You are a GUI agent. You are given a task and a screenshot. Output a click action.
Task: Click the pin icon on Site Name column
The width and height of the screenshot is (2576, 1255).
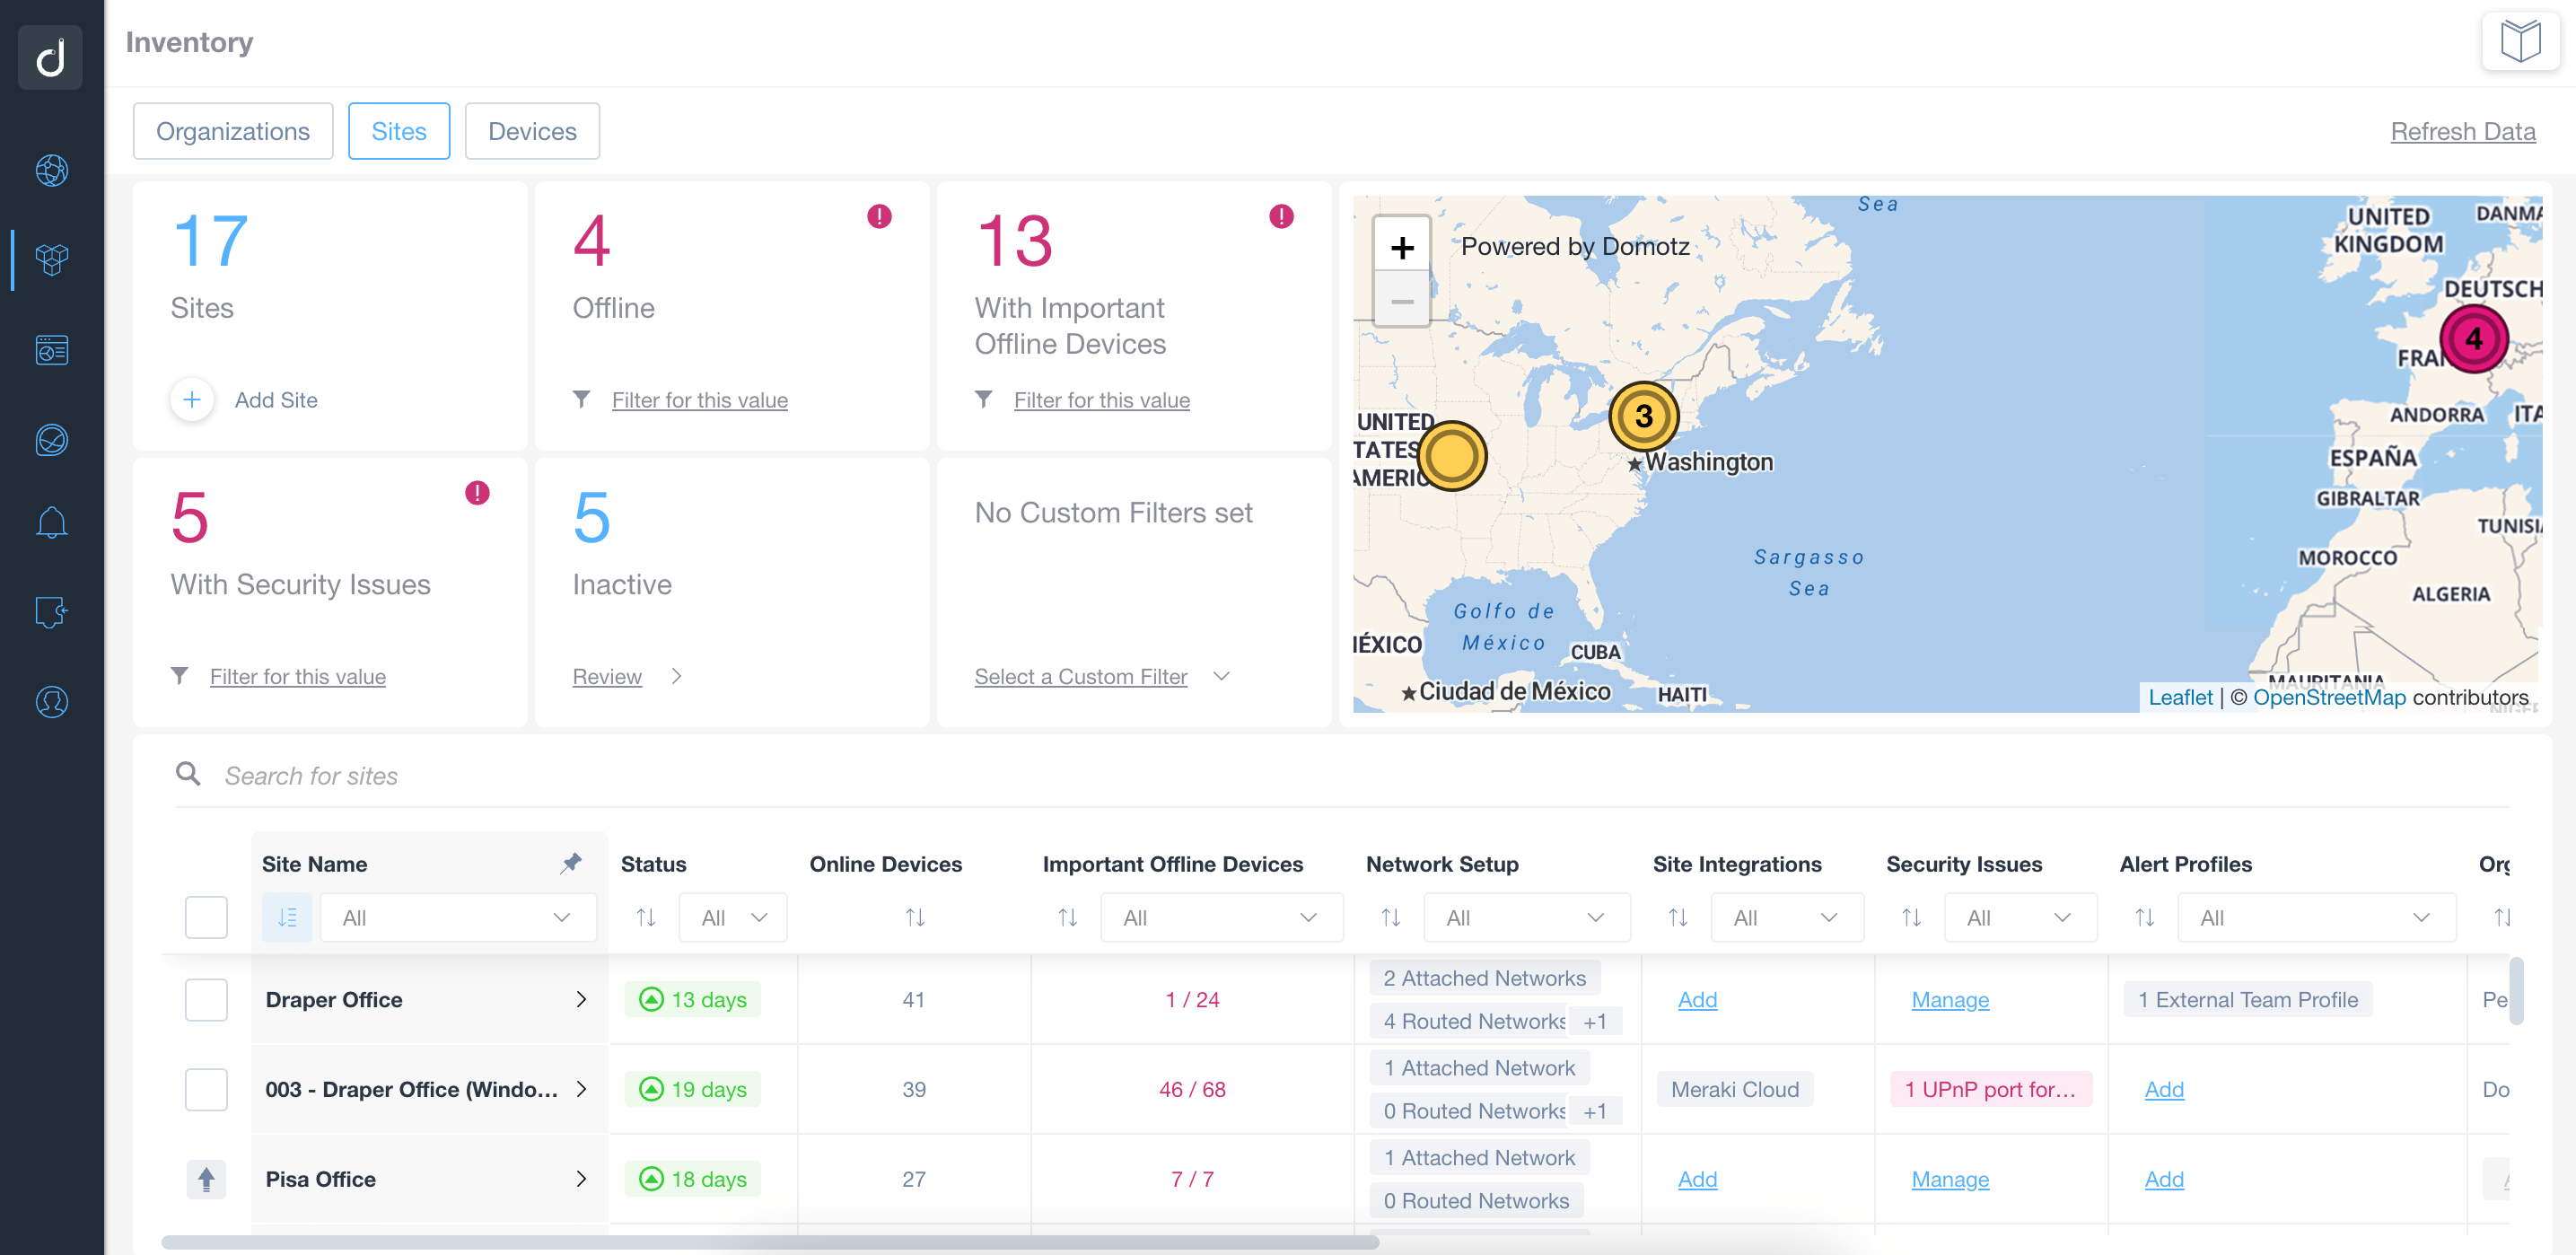(570, 863)
